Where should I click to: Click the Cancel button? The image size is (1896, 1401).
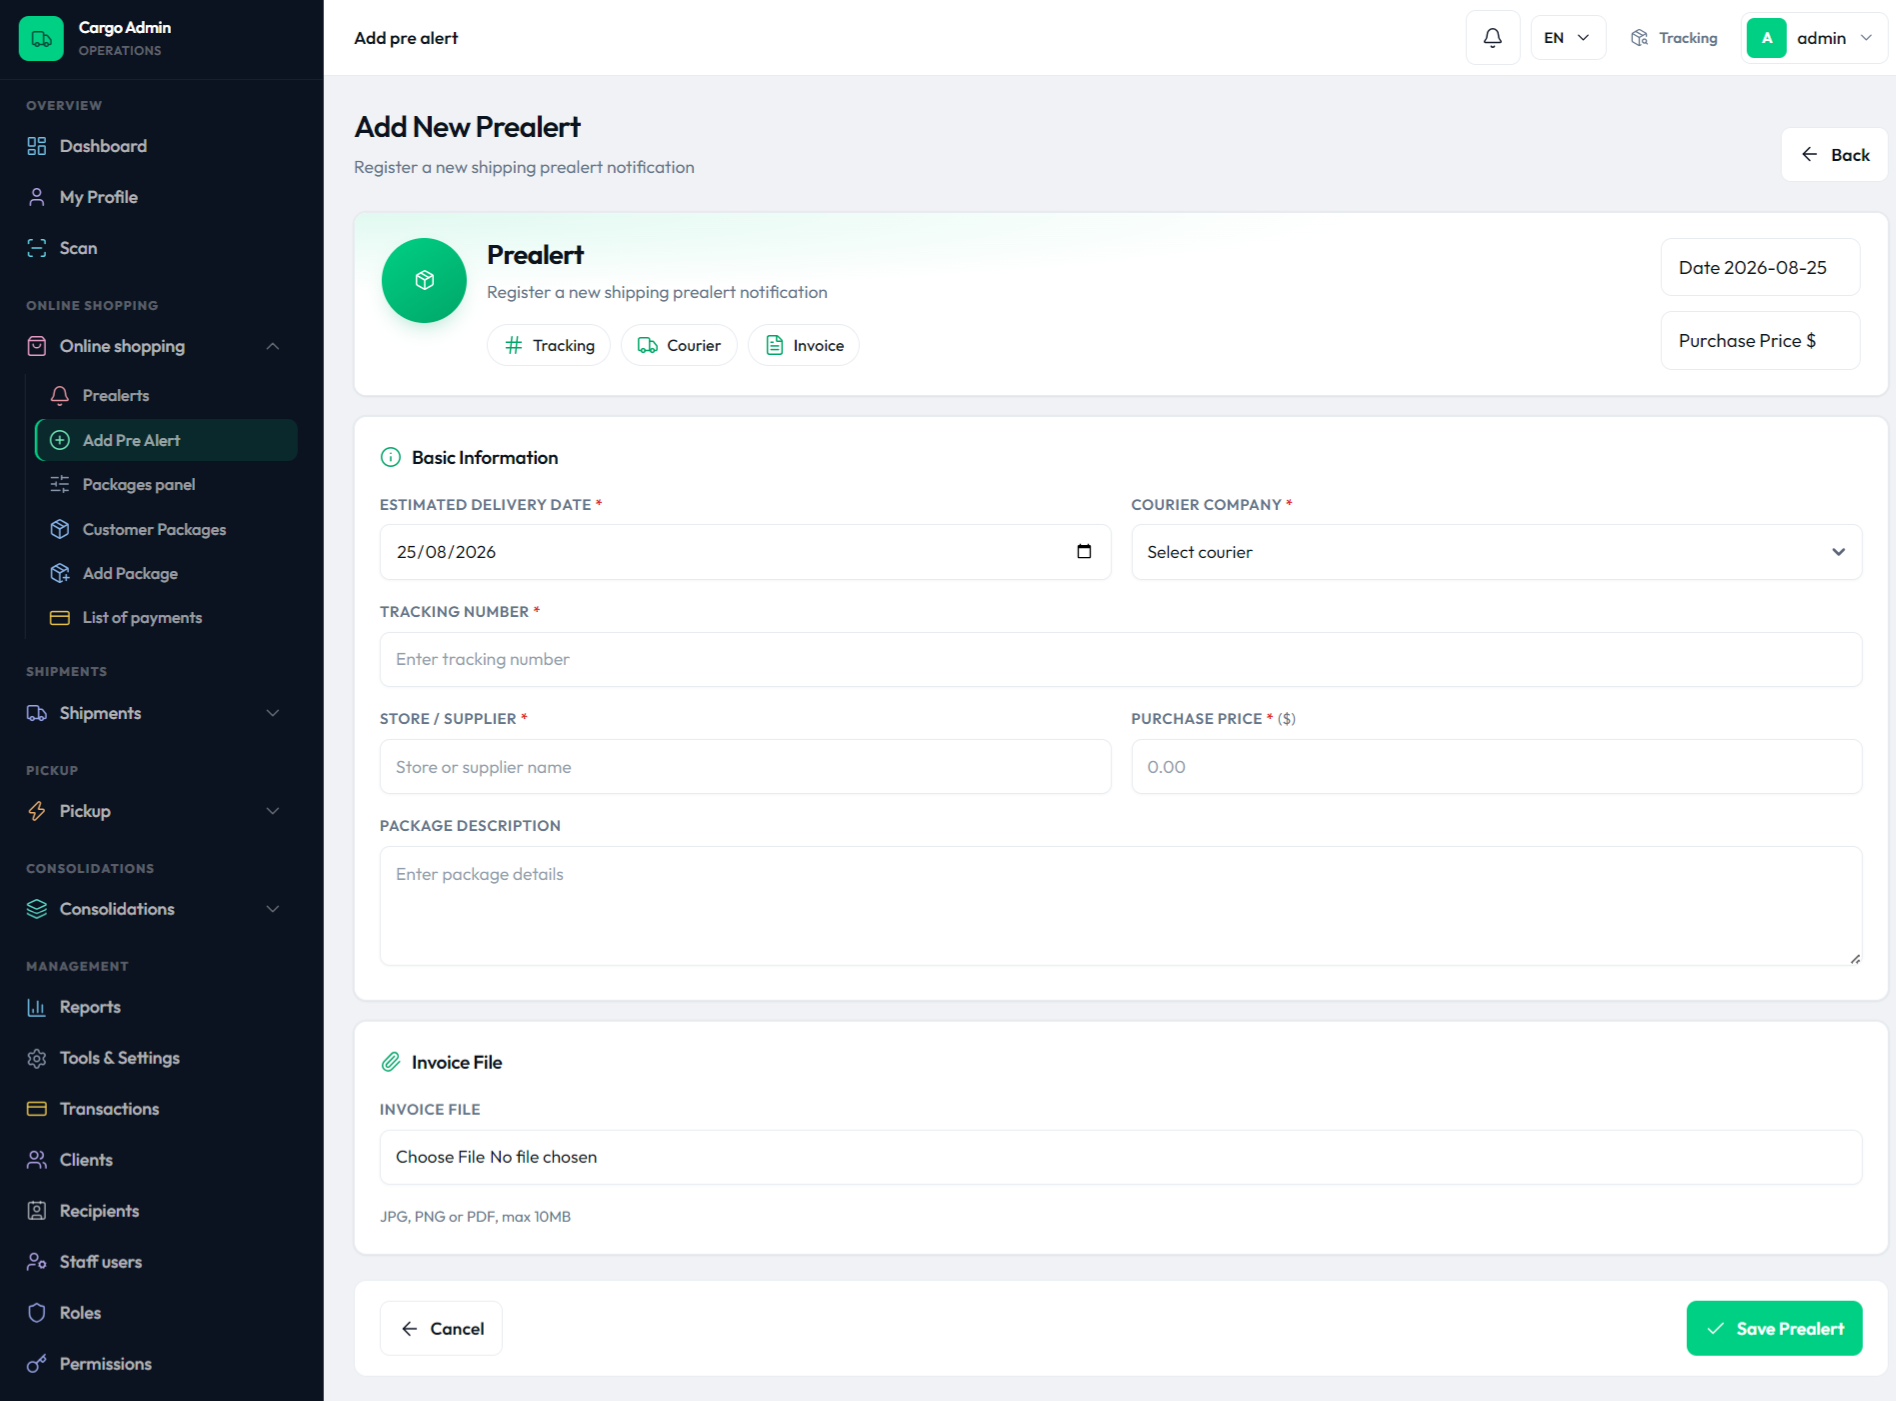tap(441, 1328)
